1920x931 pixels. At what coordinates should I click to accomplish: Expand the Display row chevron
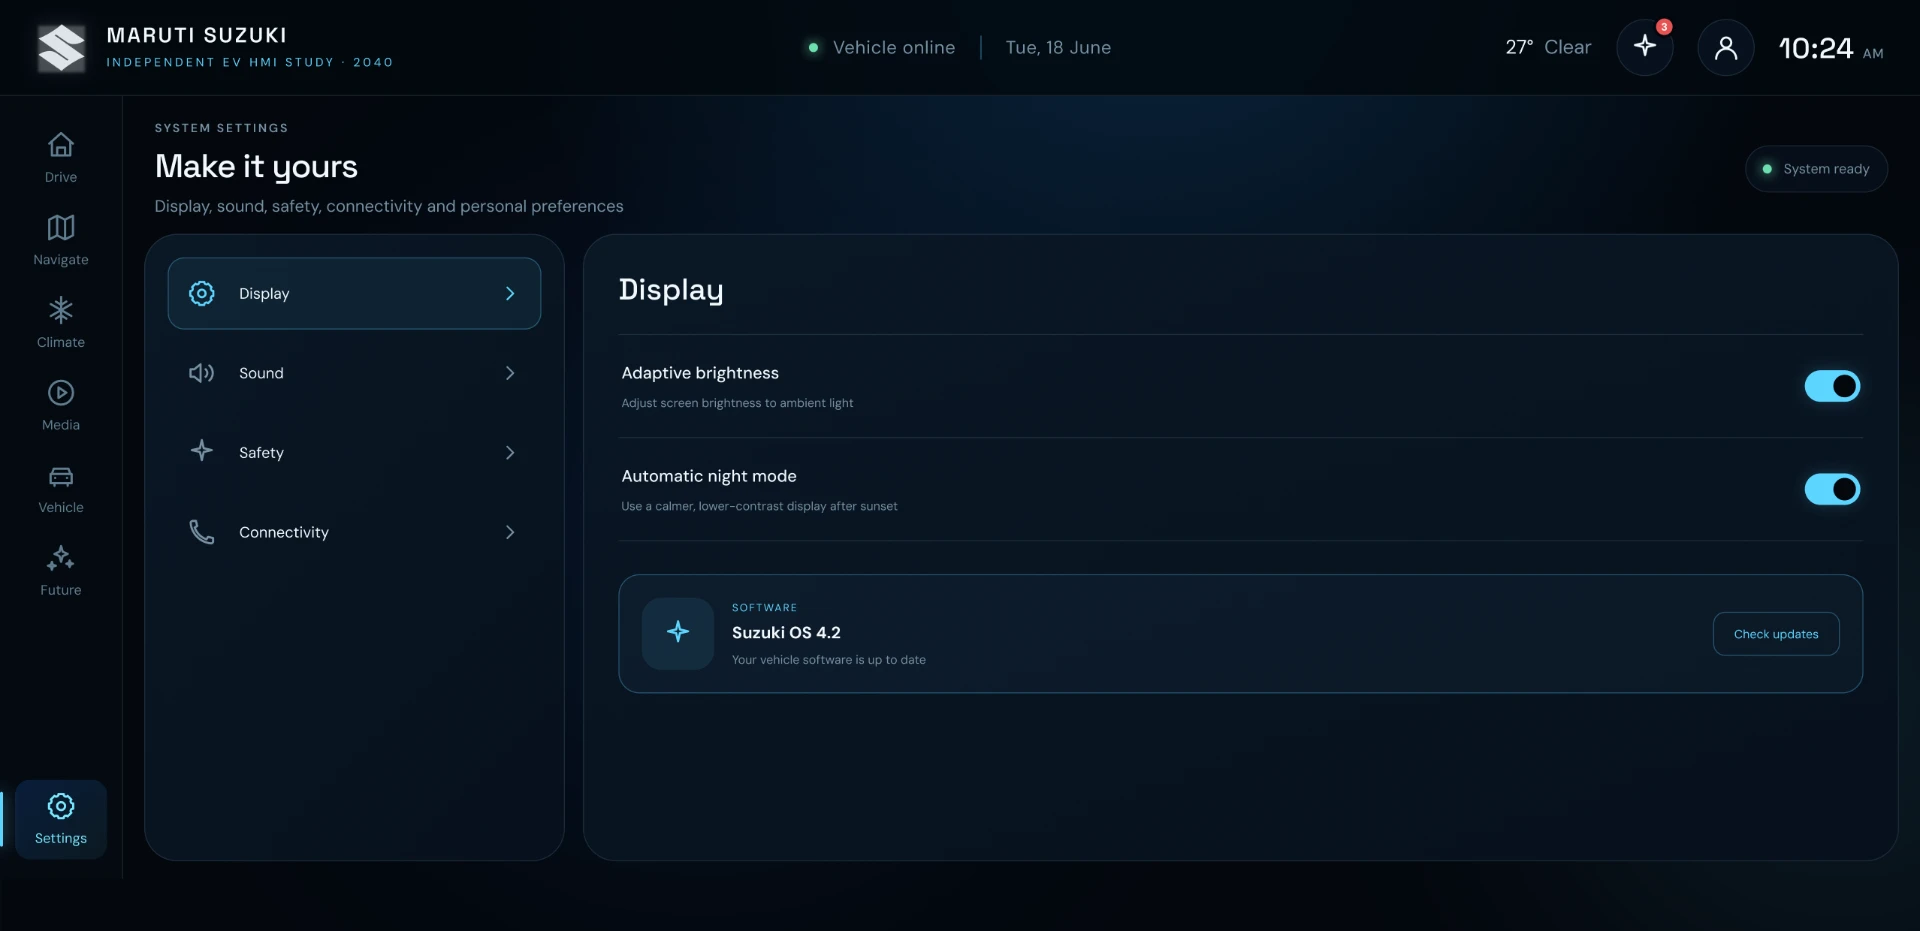tap(510, 293)
